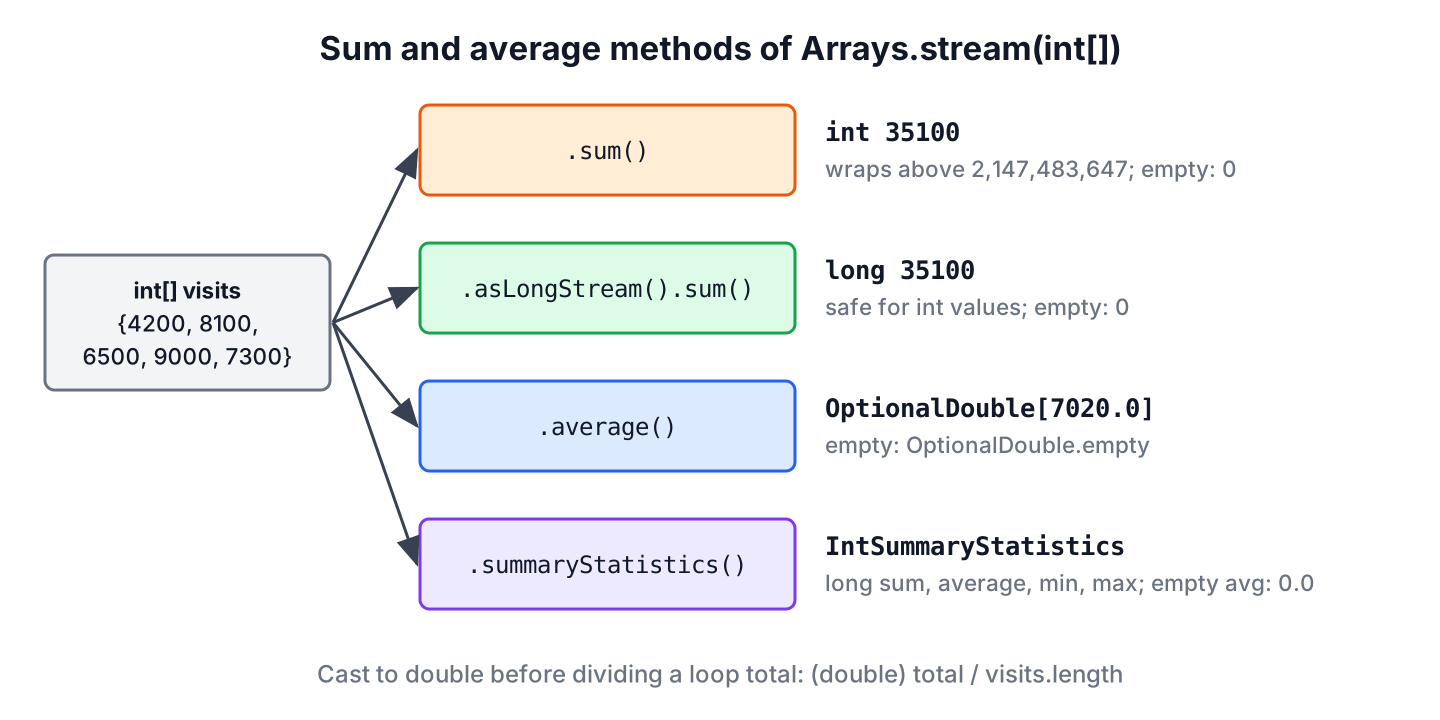The image size is (1440, 720).
Task: Select the purple .summaryStatistics() box
Action: pos(607,564)
